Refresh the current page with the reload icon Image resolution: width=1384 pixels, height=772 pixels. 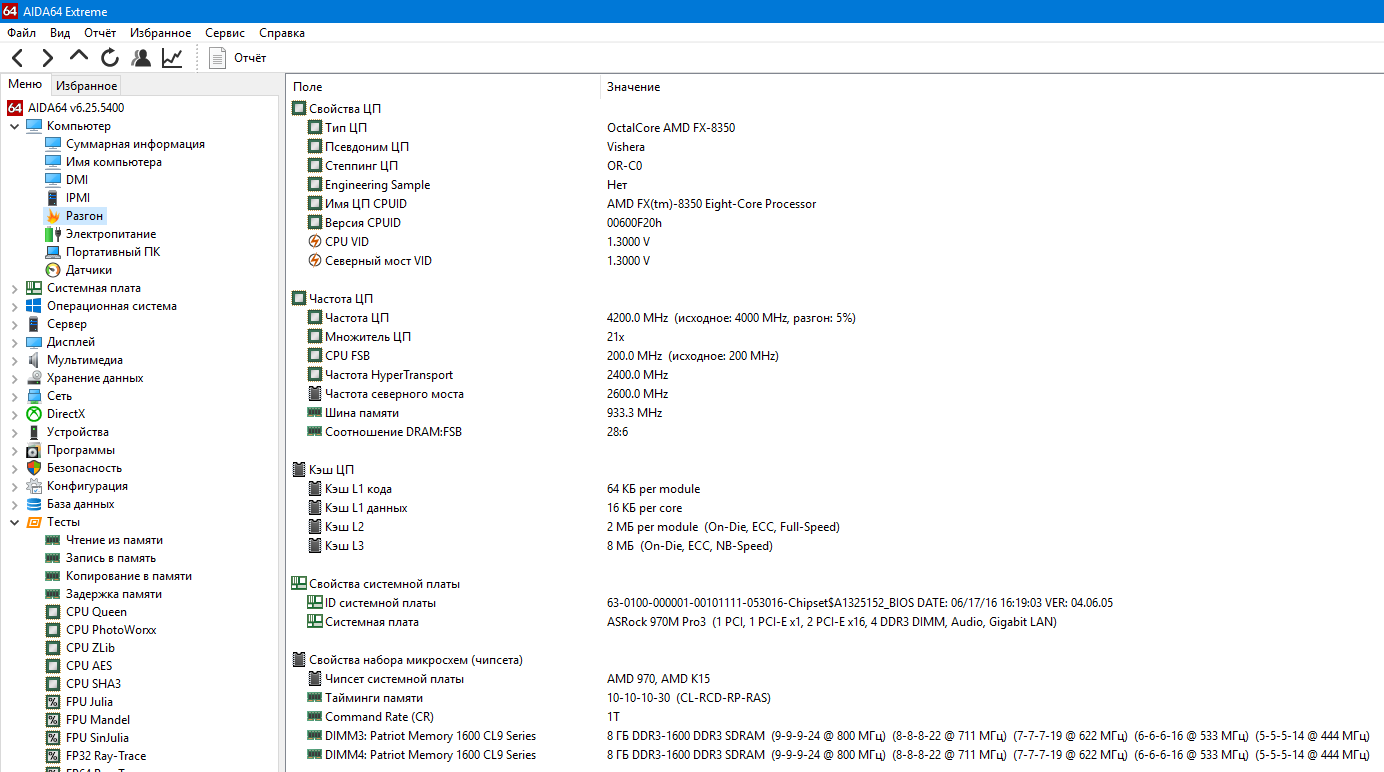[x=109, y=58]
